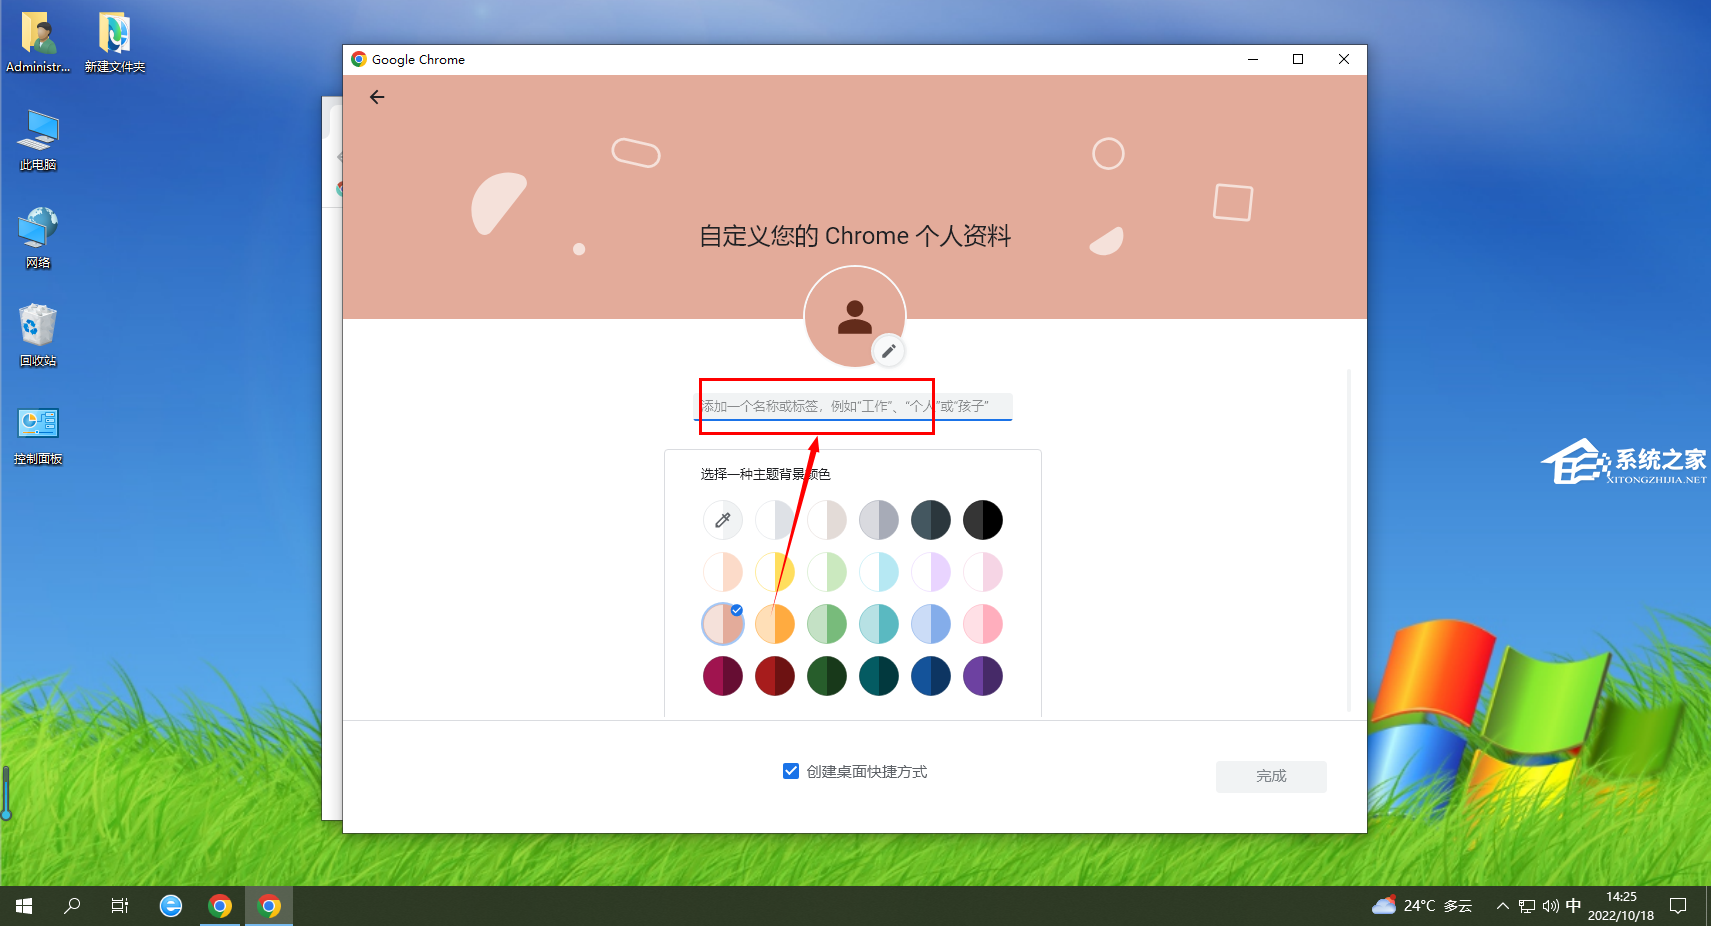Choose the pale yellow theme swatch
The image size is (1711, 926).
(x=775, y=572)
